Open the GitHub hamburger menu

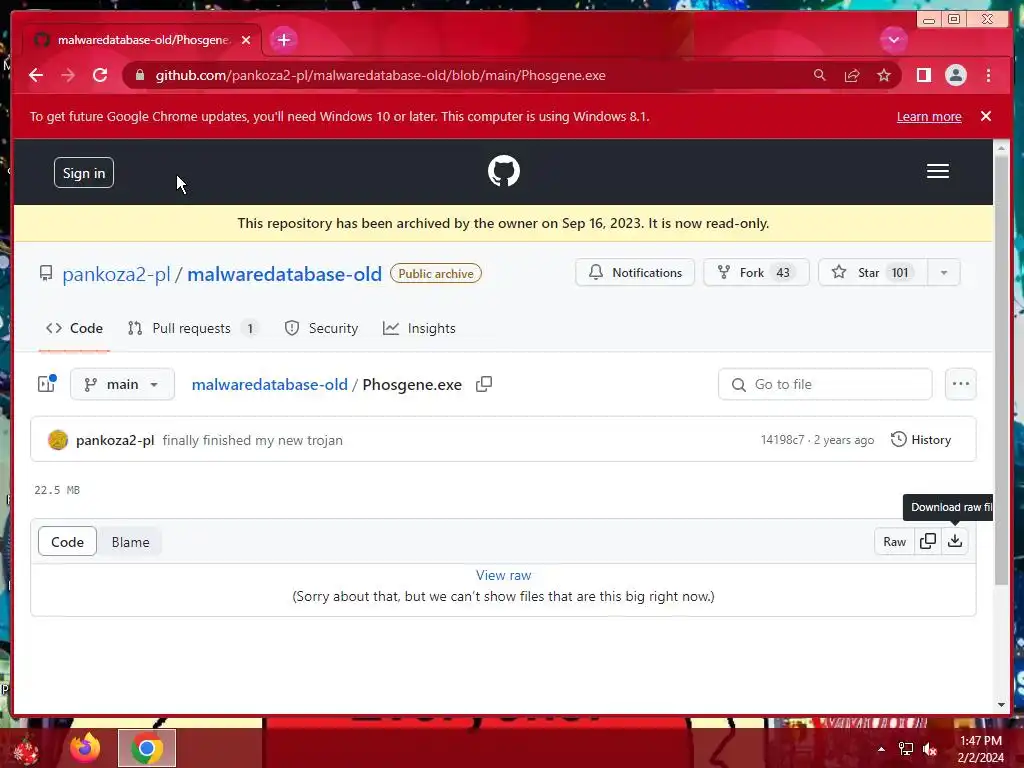tap(938, 171)
